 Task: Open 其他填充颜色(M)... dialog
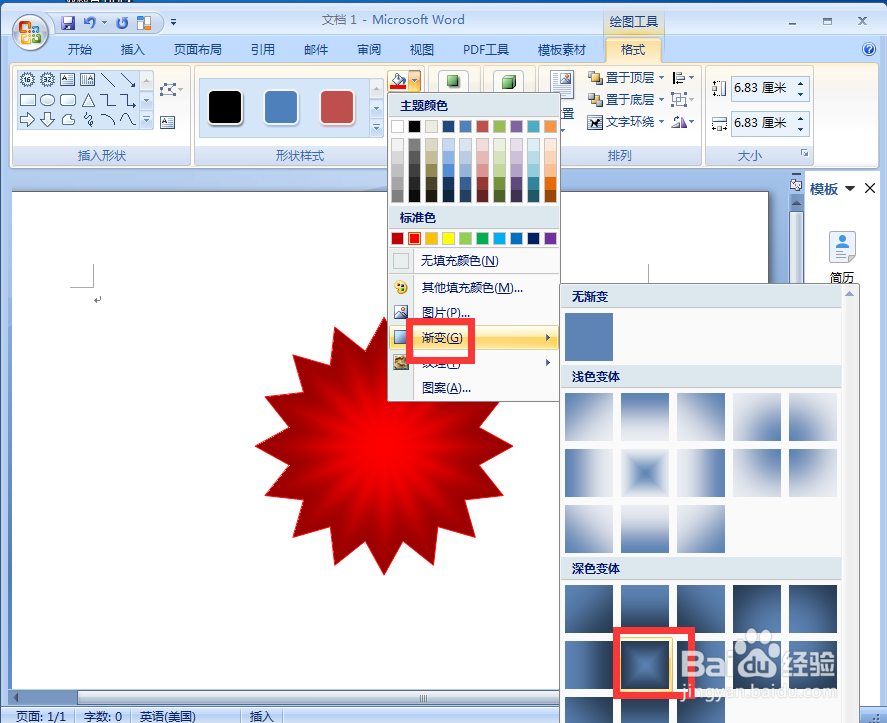click(474, 287)
